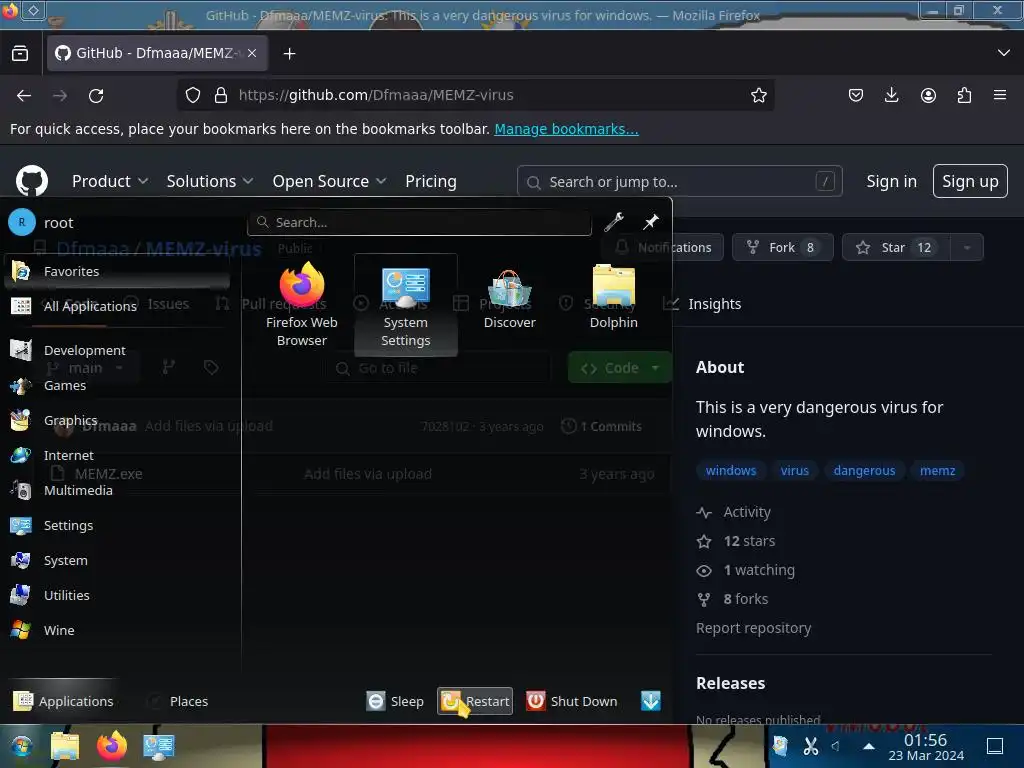
Task: Open Games category
Action: [x=118, y=385]
